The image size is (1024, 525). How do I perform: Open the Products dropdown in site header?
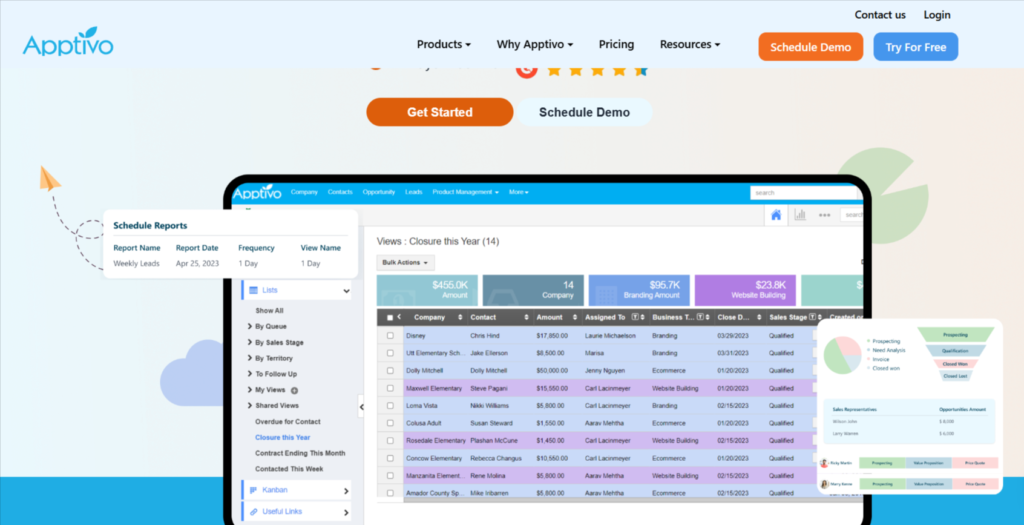(x=443, y=44)
